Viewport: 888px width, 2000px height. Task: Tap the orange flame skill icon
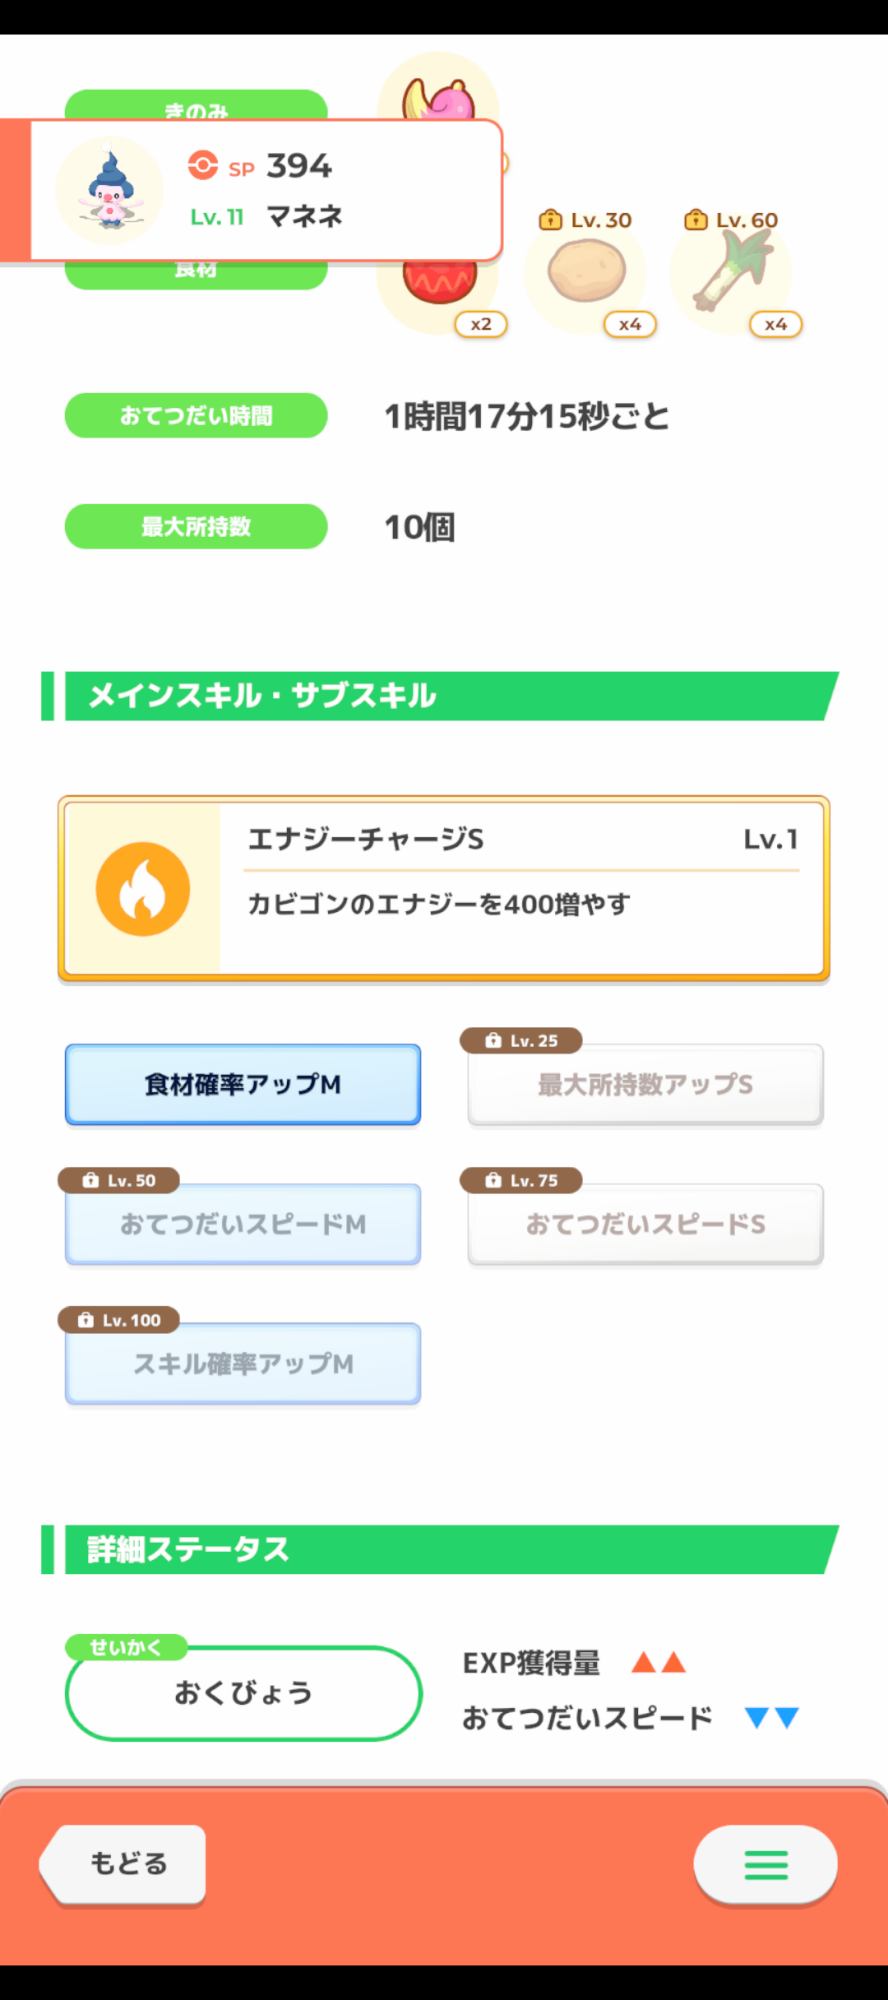(143, 889)
